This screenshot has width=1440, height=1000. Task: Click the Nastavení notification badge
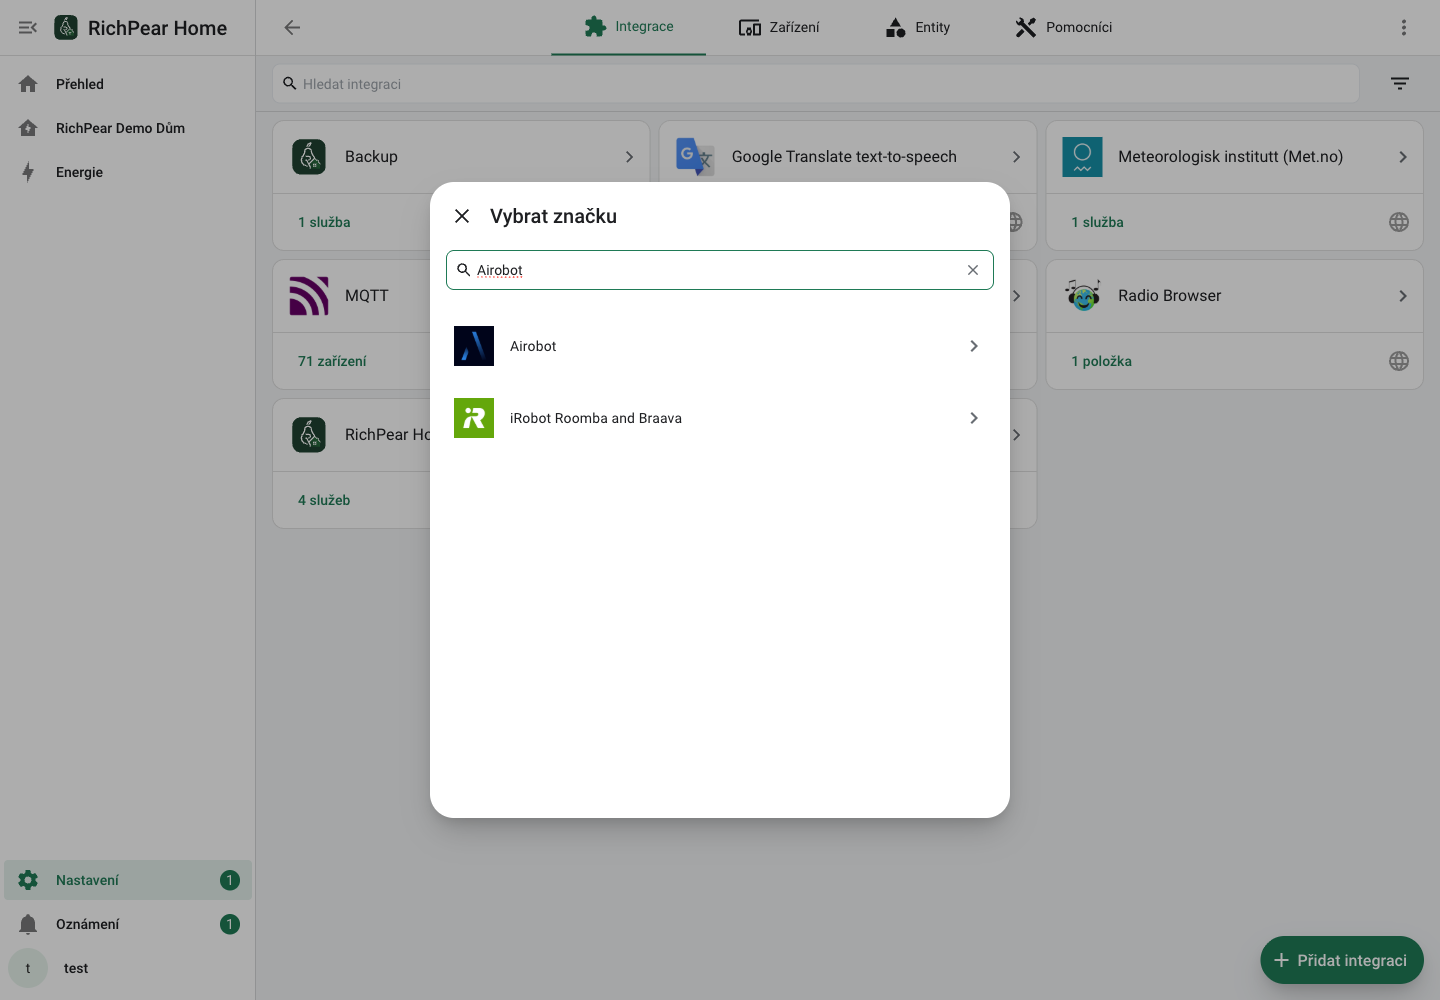(230, 880)
